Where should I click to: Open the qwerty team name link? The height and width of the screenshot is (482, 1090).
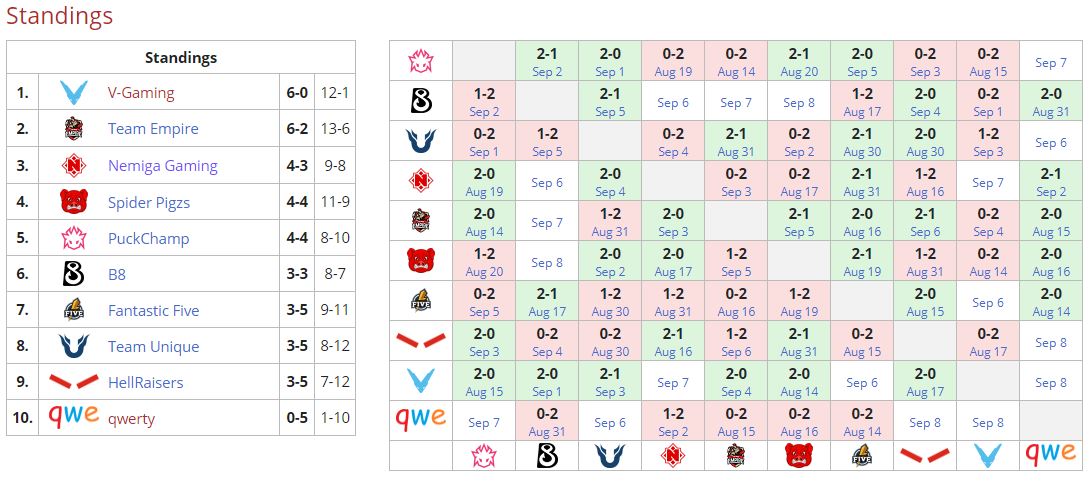point(131,418)
